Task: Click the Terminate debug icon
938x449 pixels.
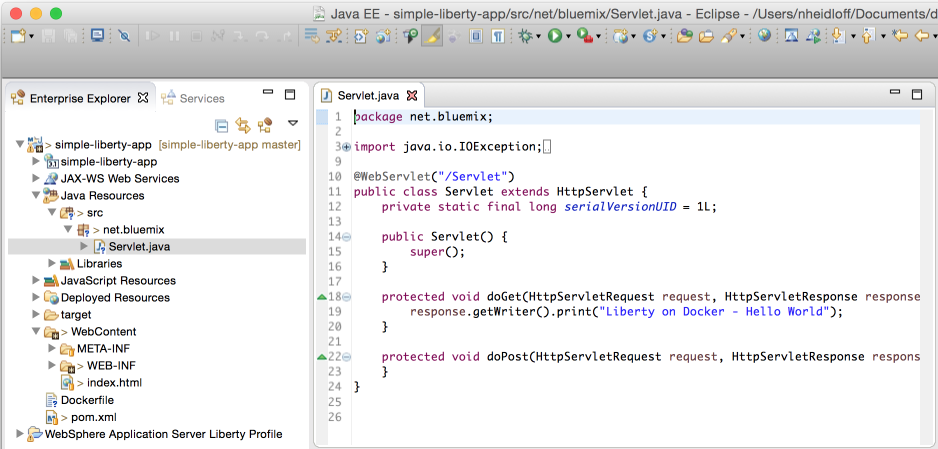Action: (x=196, y=36)
